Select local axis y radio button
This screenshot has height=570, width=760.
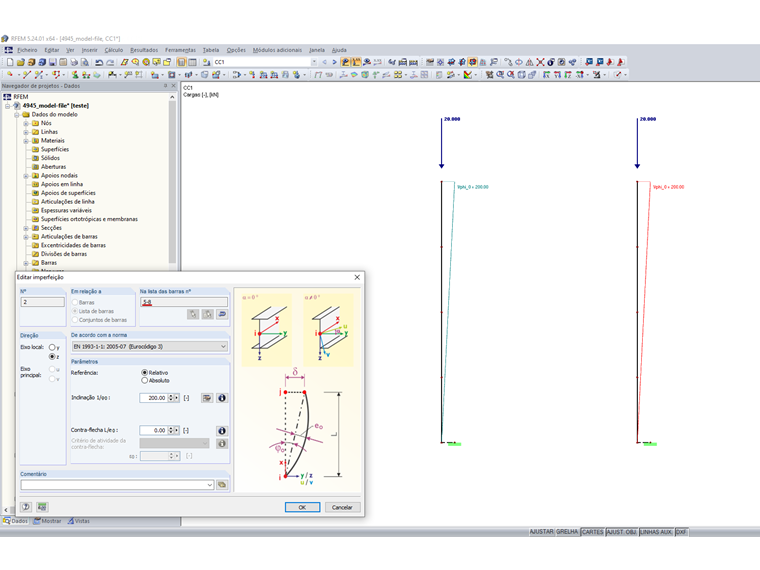pos(52,347)
